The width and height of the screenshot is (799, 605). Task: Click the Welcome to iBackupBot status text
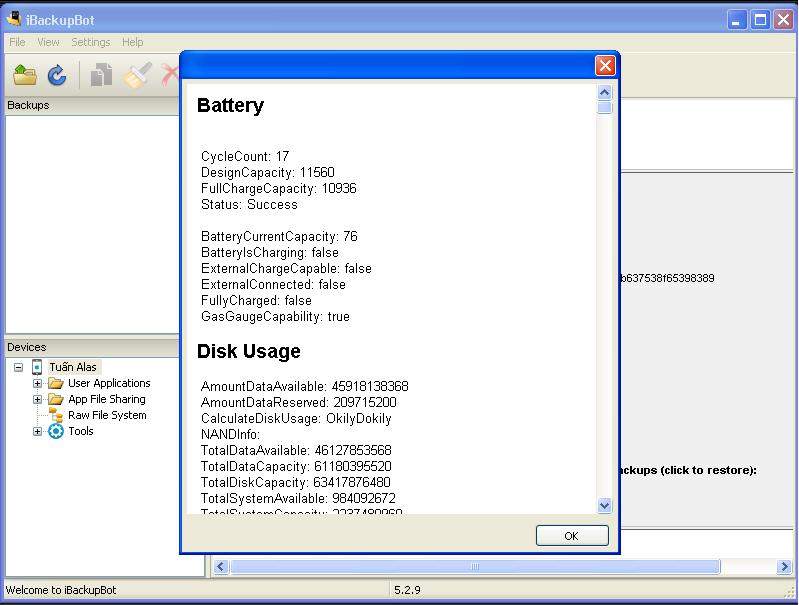61,590
